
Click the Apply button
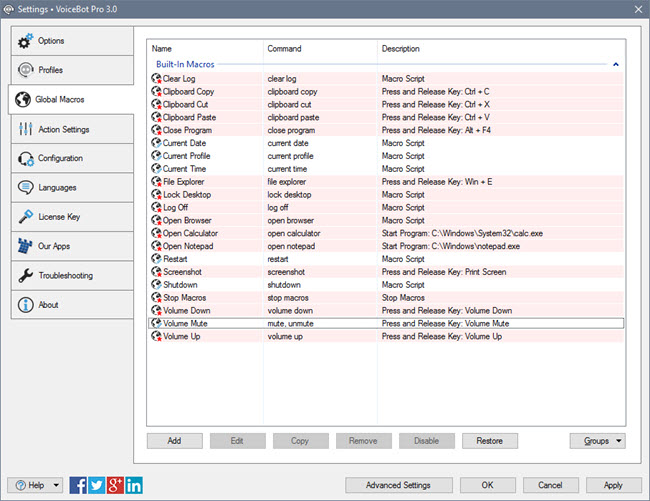click(614, 485)
